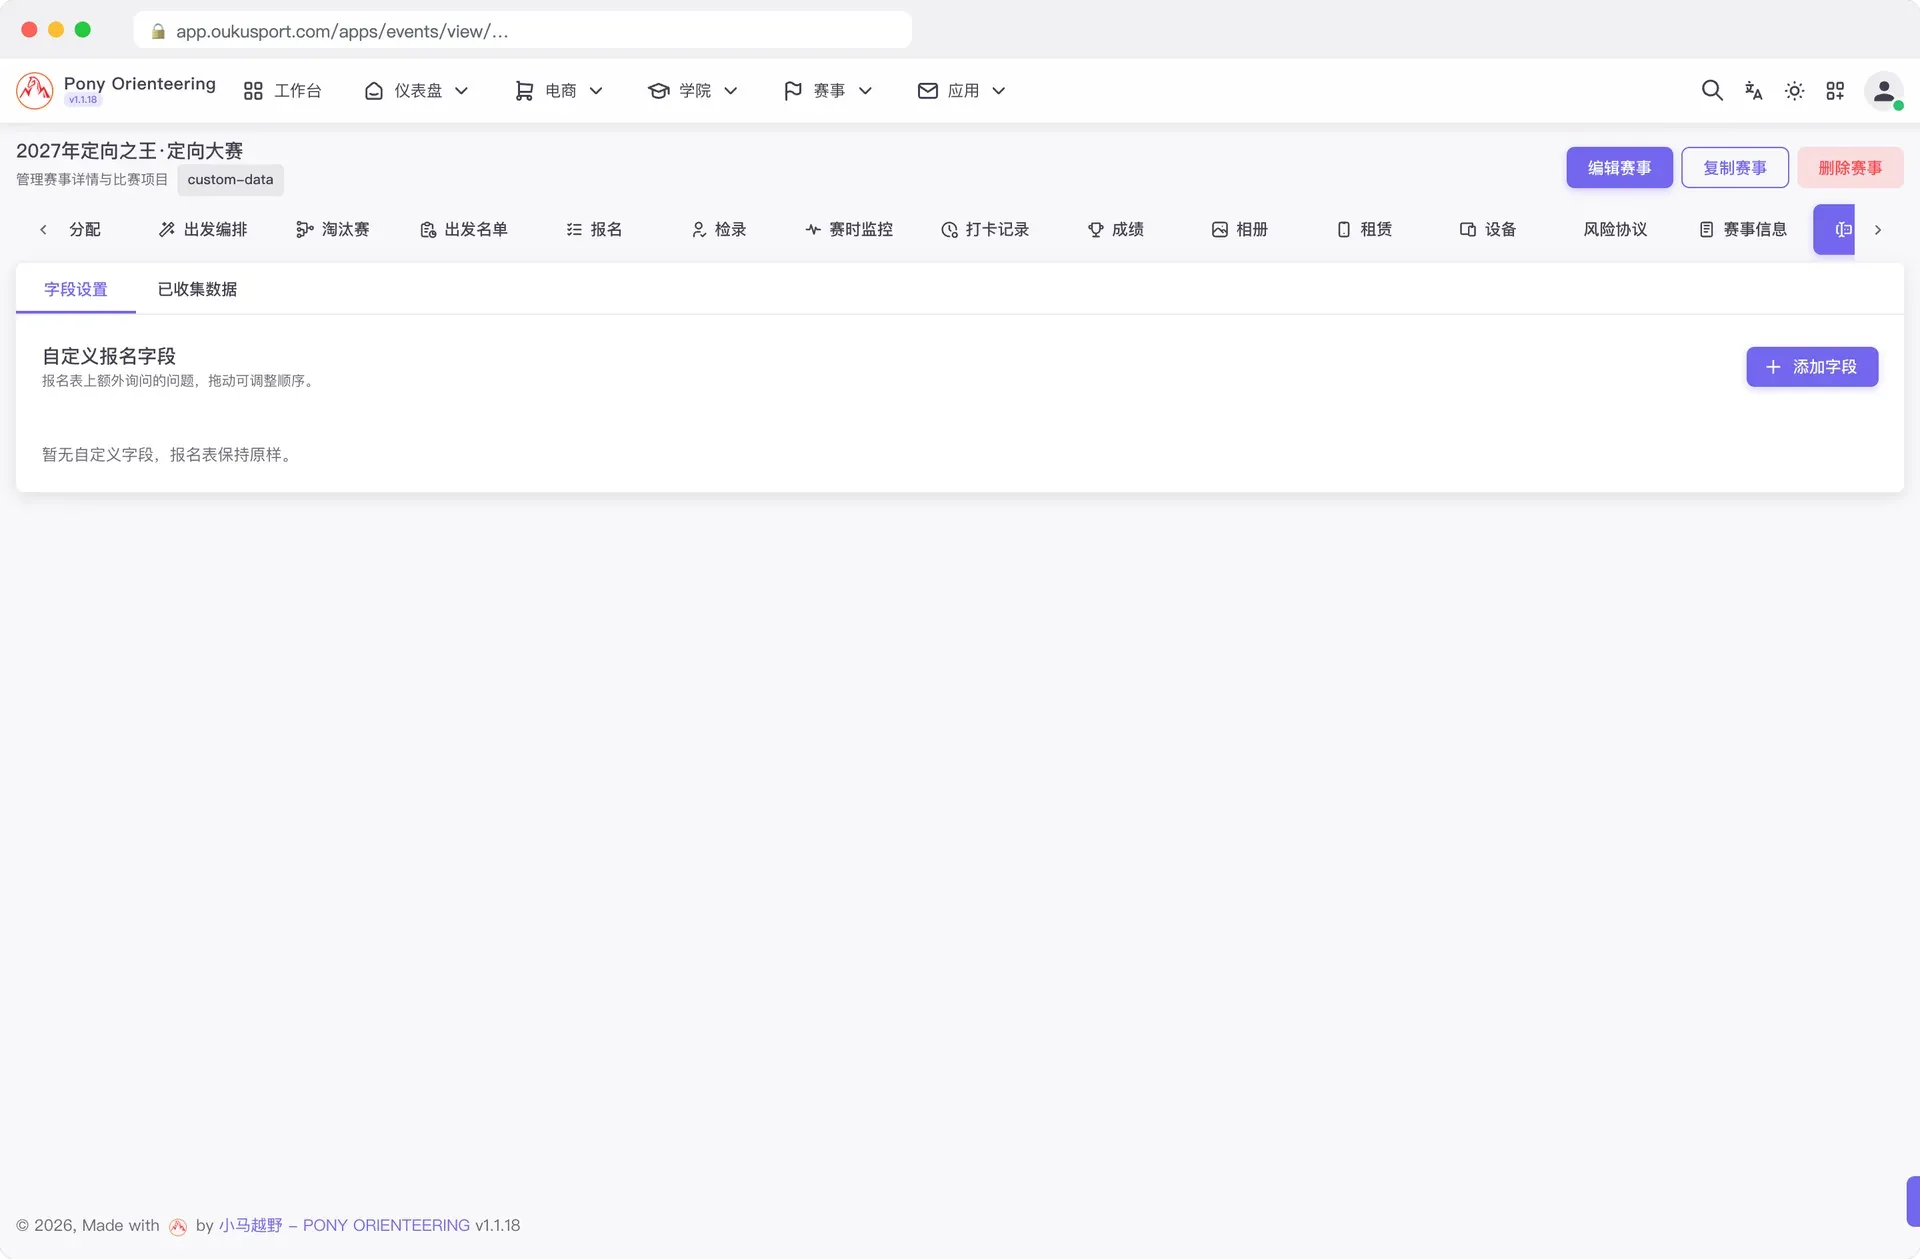The height and width of the screenshot is (1259, 1920).
Task: Click the 复制赛事 button
Action: click(x=1735, y=168)
